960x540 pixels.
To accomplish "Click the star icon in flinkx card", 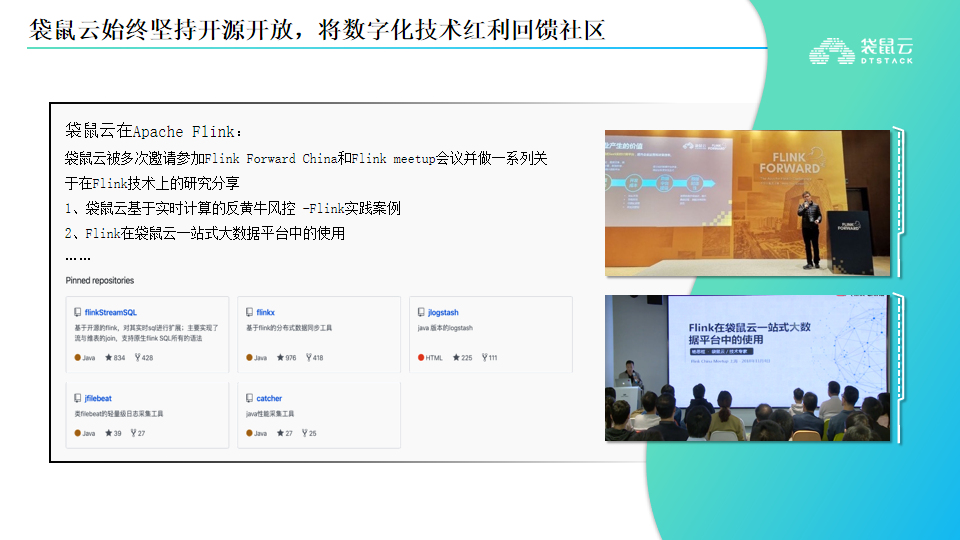I will tap(280, 358).
